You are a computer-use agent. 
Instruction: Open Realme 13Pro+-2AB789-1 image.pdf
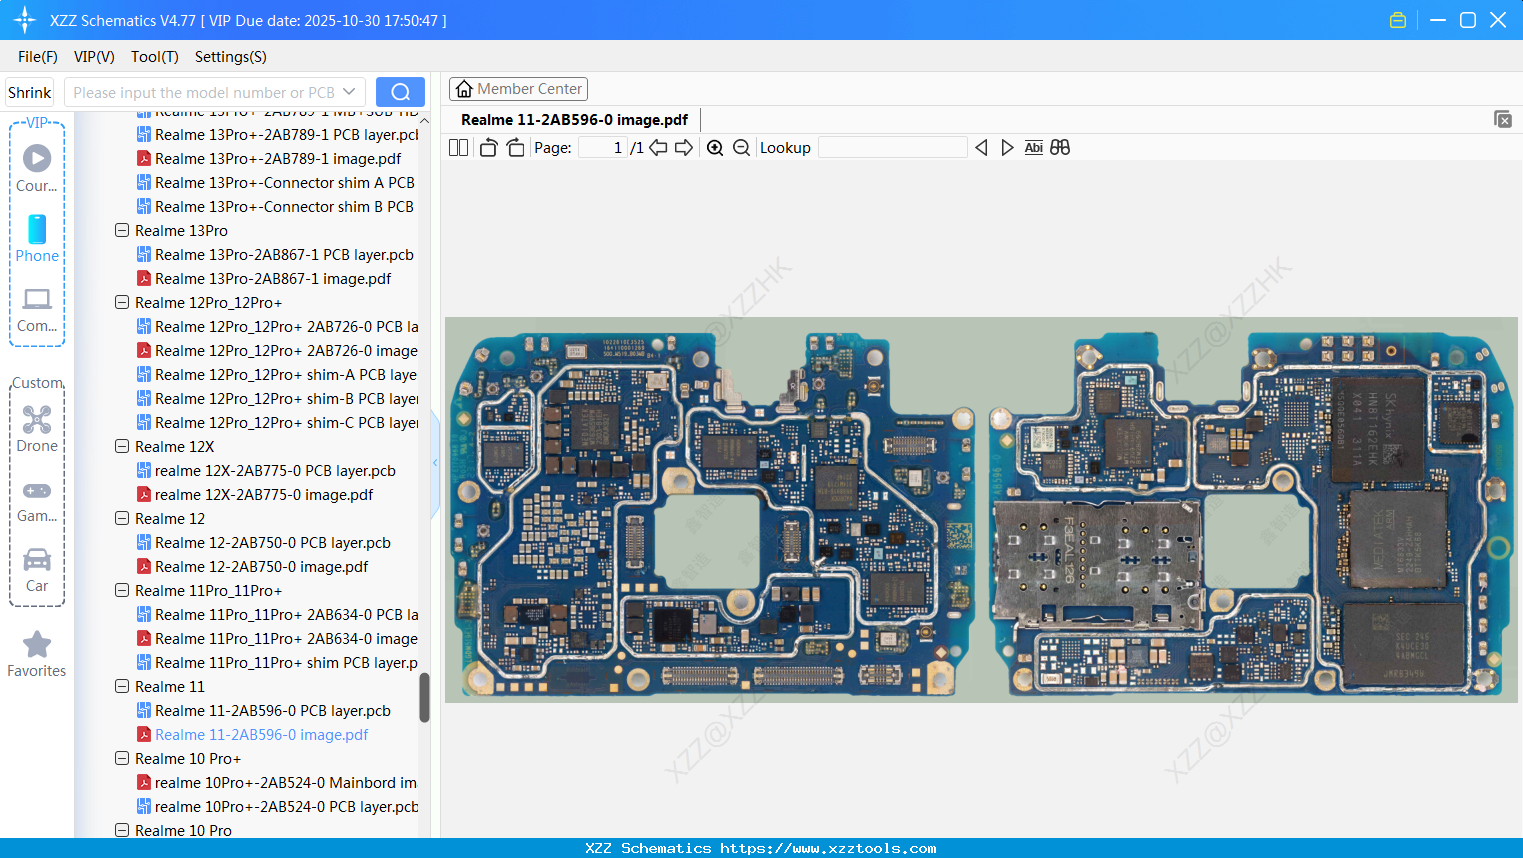point(277,158)
